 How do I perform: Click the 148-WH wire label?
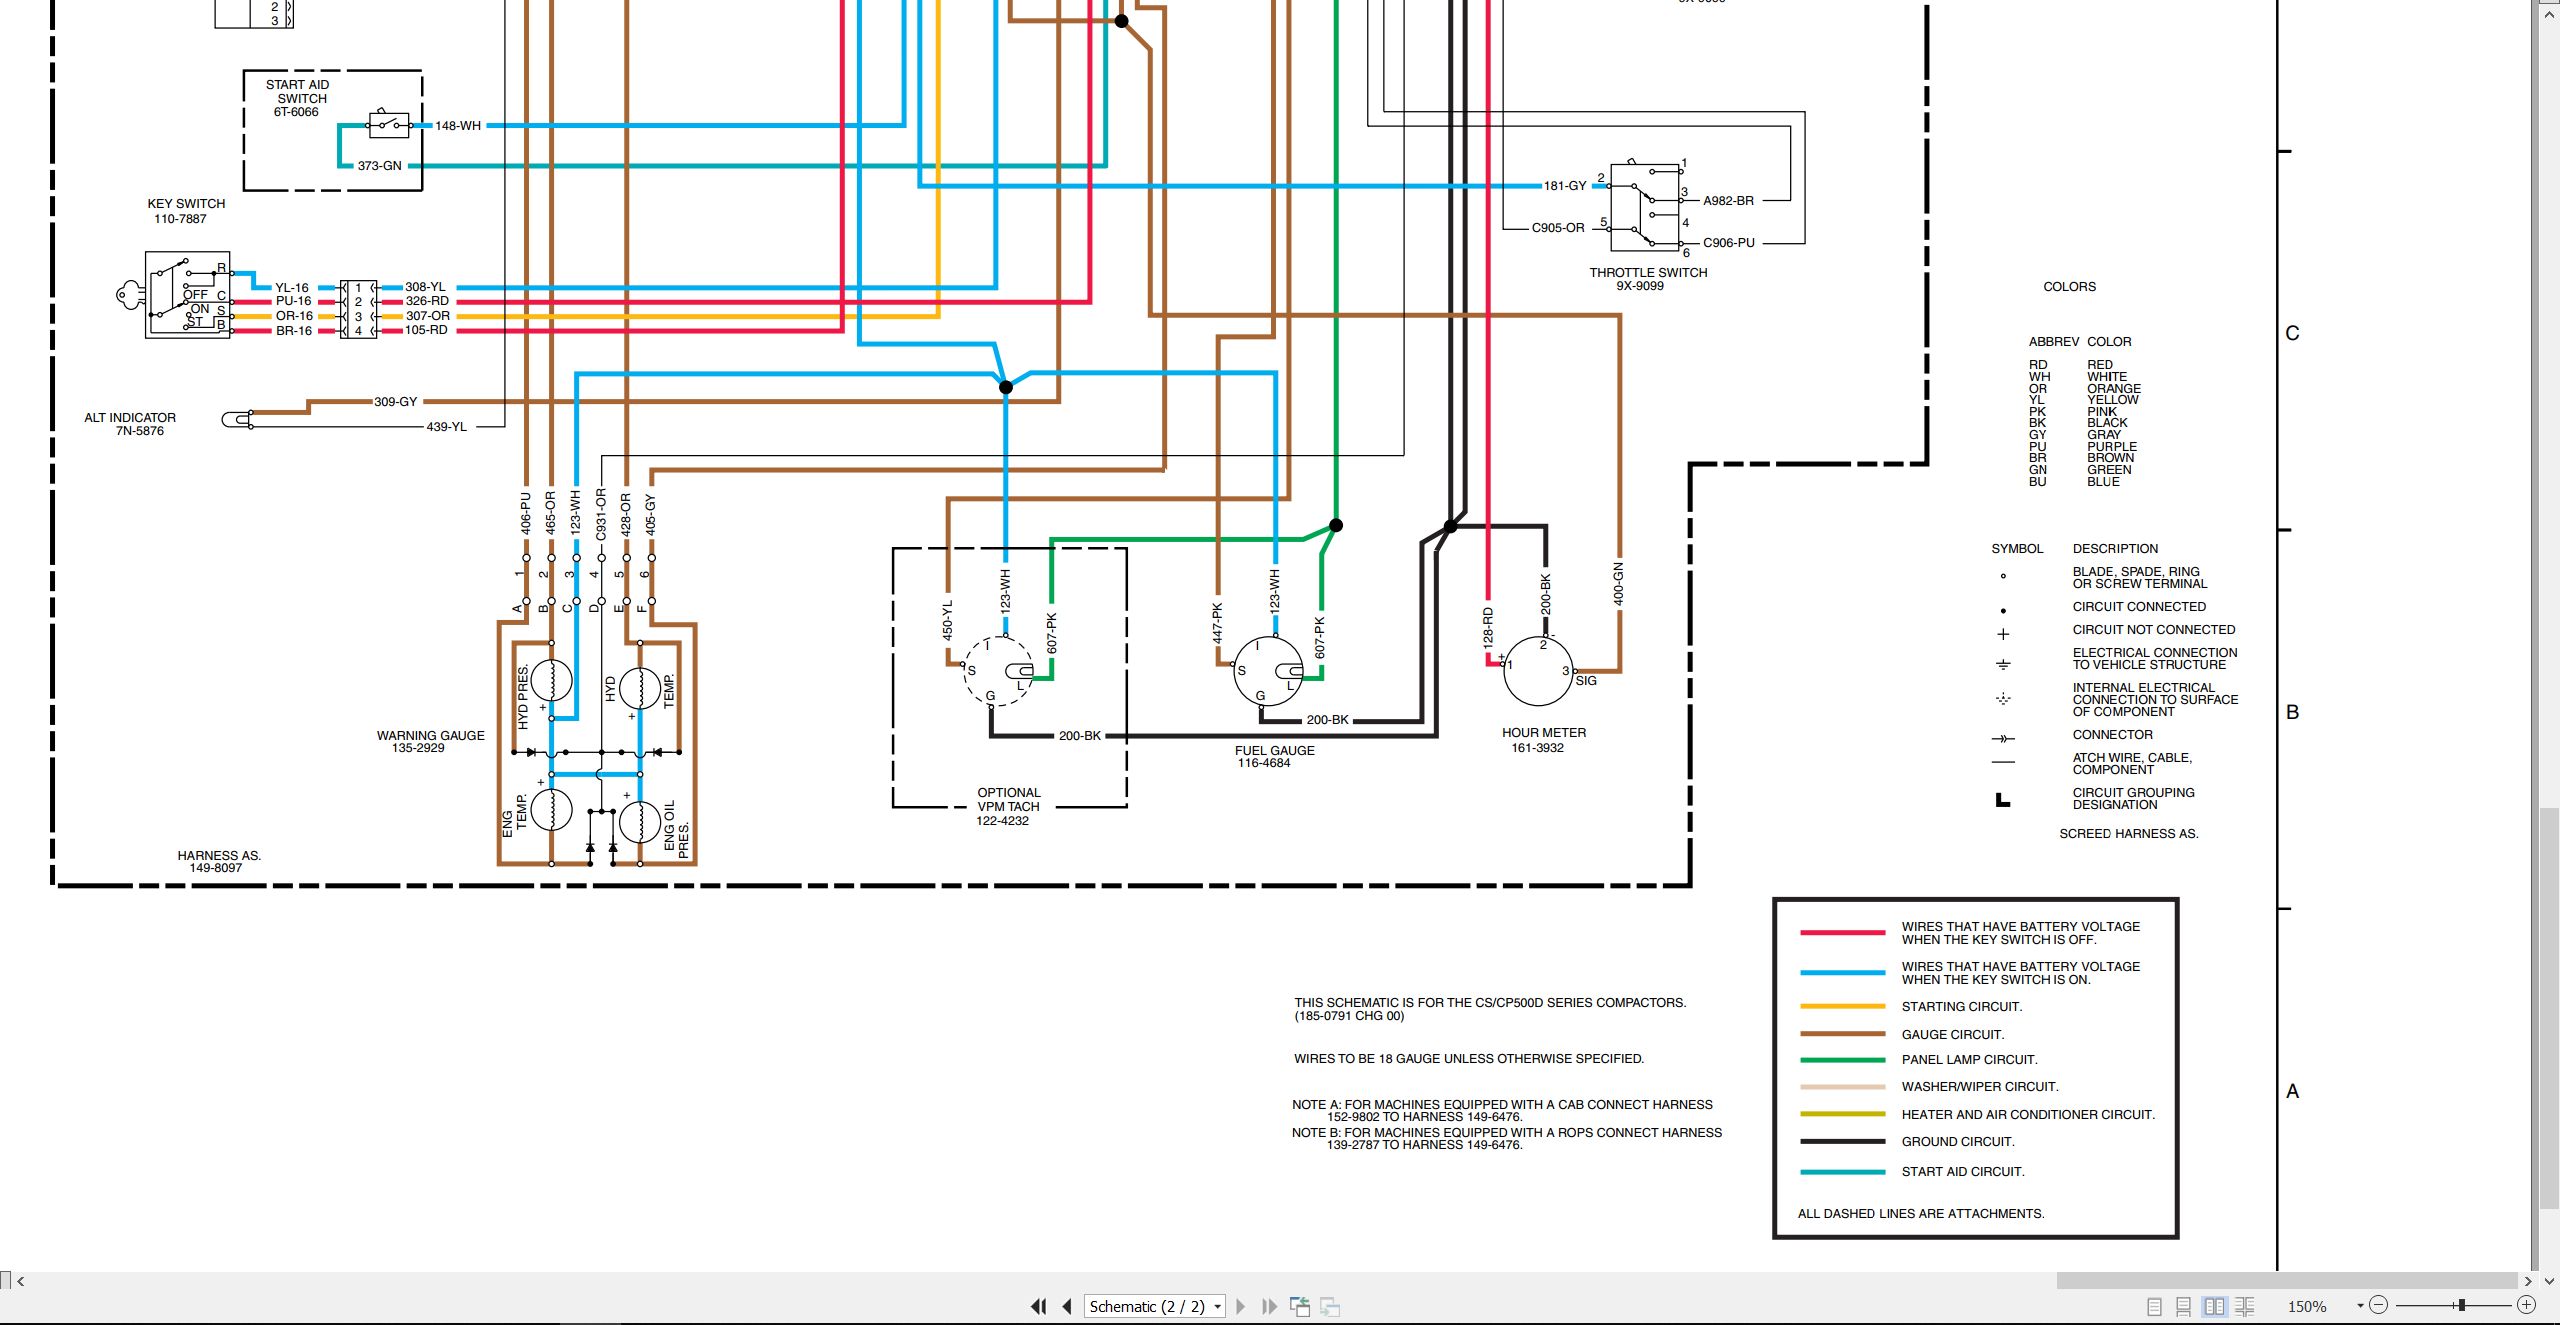click(458, 126)
